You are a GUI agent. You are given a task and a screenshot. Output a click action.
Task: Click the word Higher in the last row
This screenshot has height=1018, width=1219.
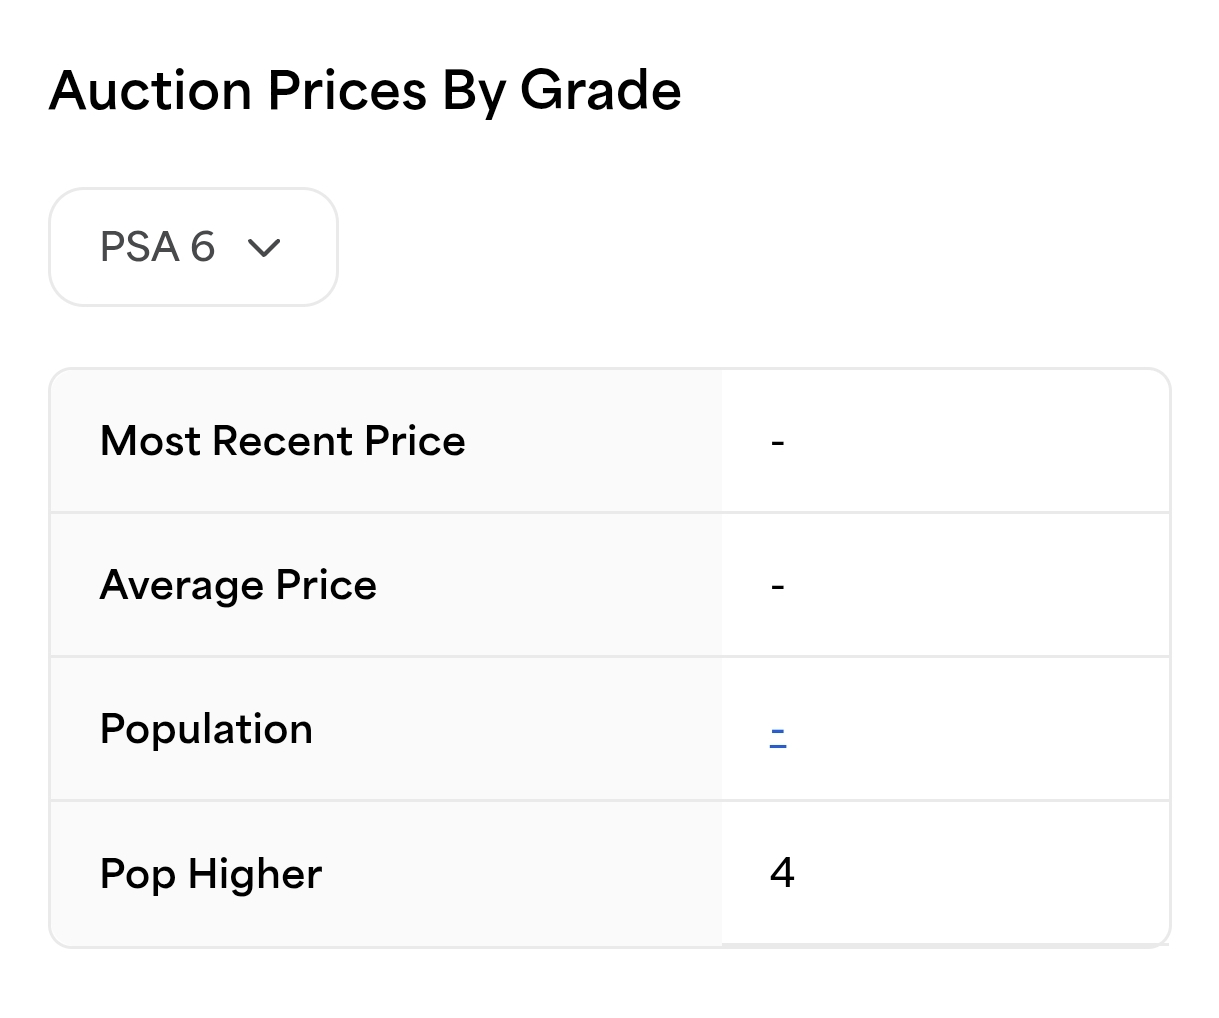tap(255, 874)
